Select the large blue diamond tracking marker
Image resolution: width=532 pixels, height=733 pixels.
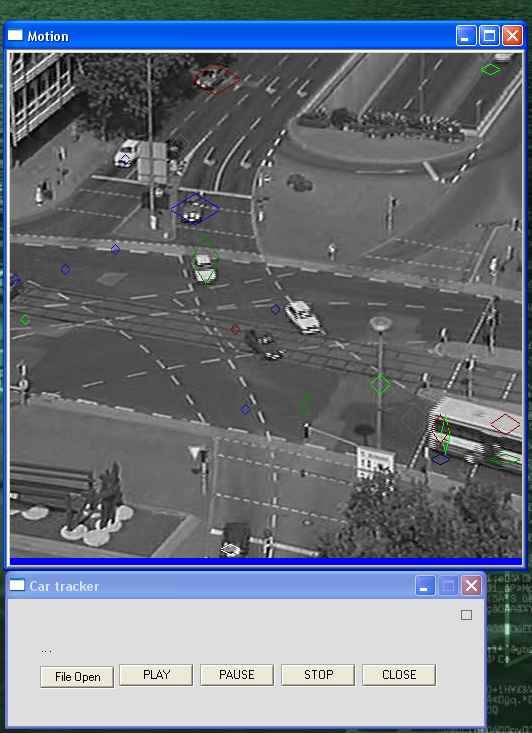coord(194,208)
